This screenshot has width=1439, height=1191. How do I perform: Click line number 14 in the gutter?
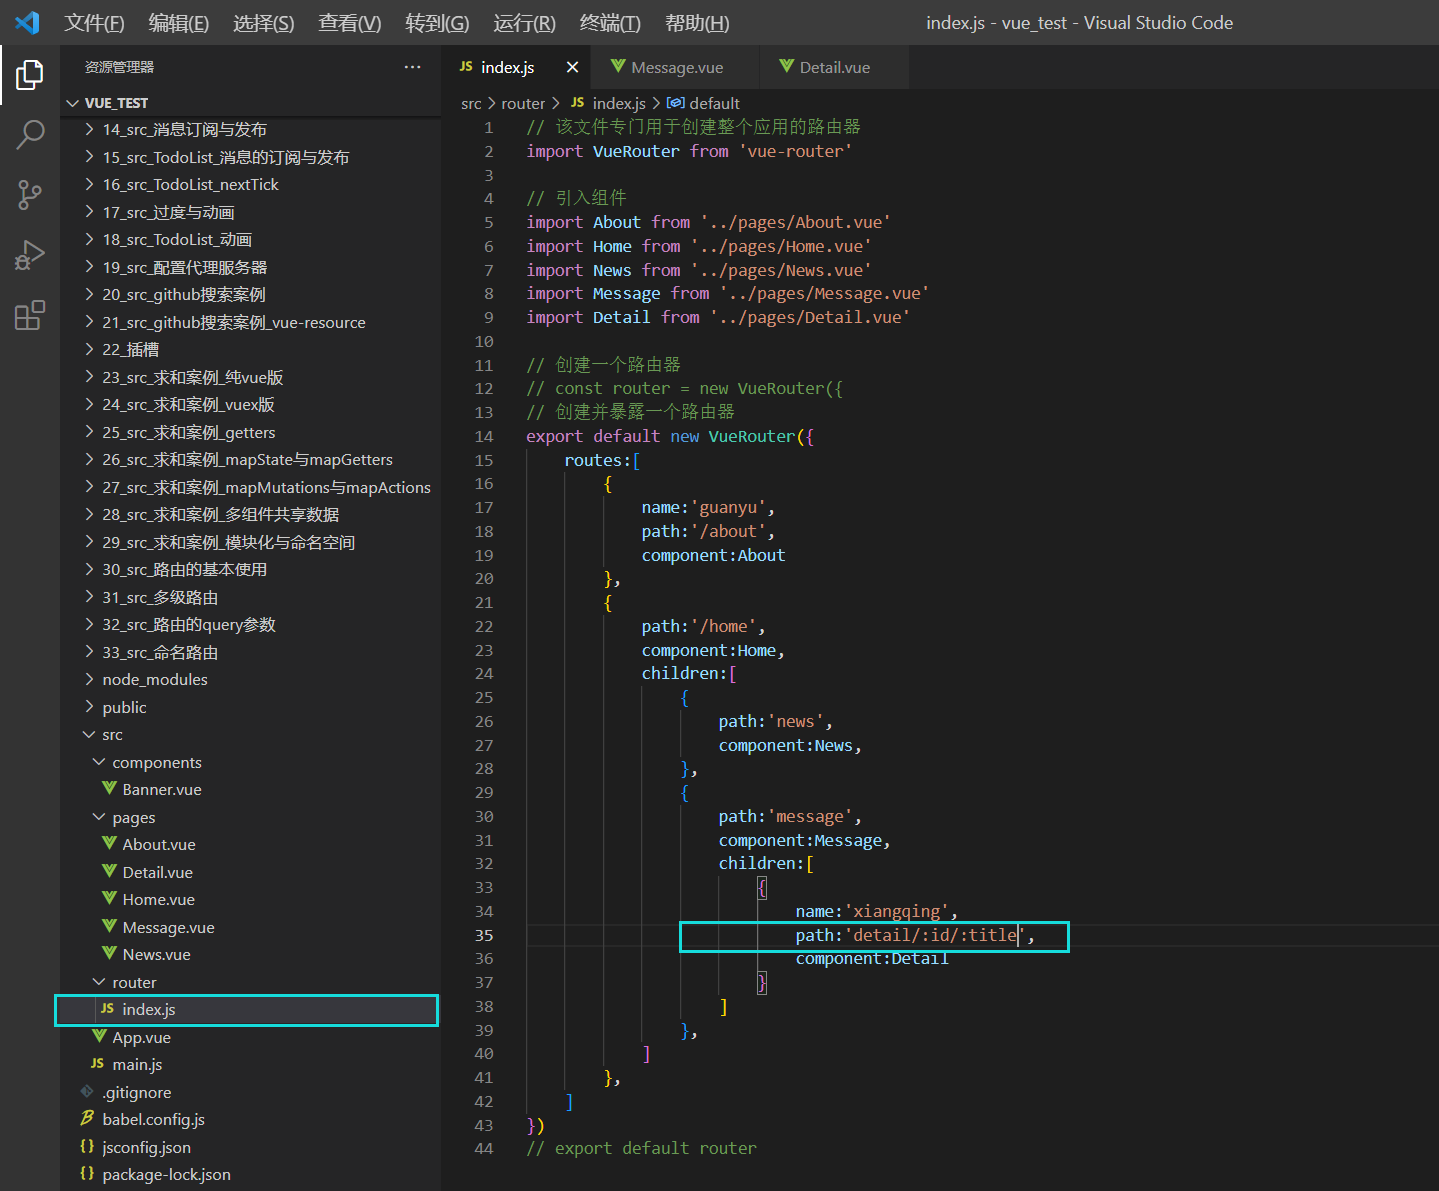tap(484, 436)
